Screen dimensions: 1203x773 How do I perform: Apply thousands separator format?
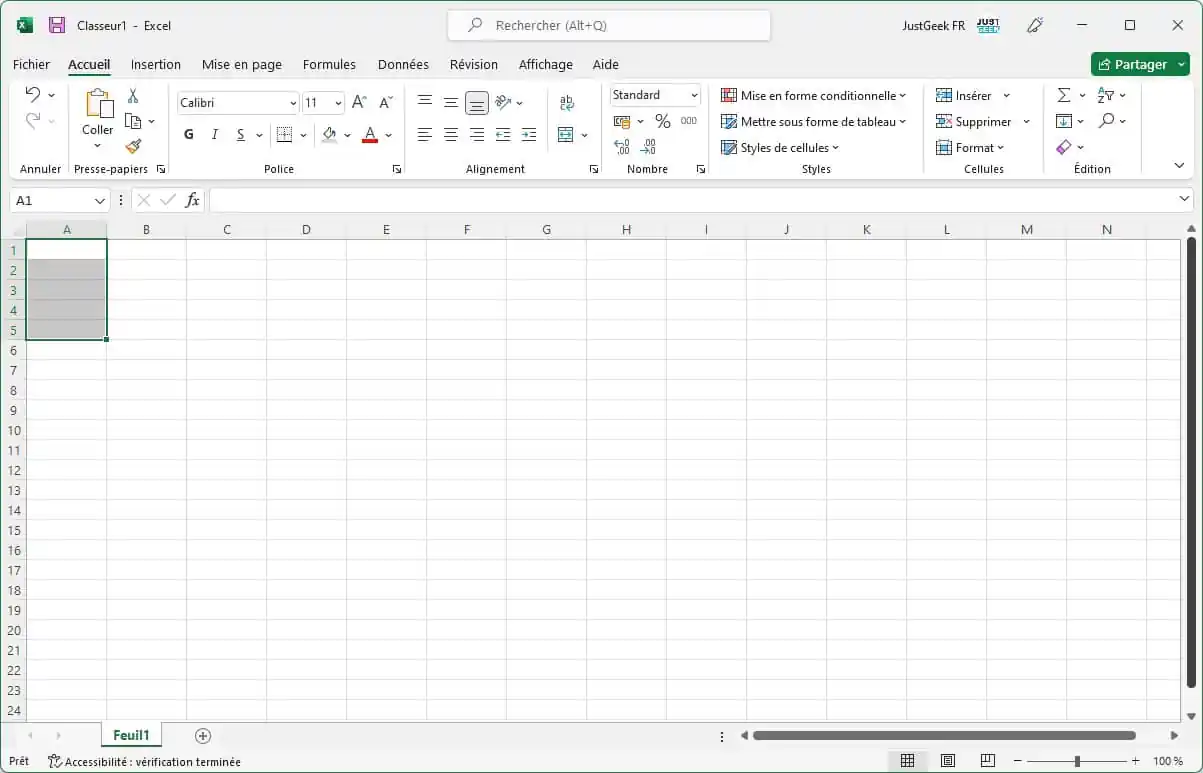pyautogui.click(x=688, y=121)
